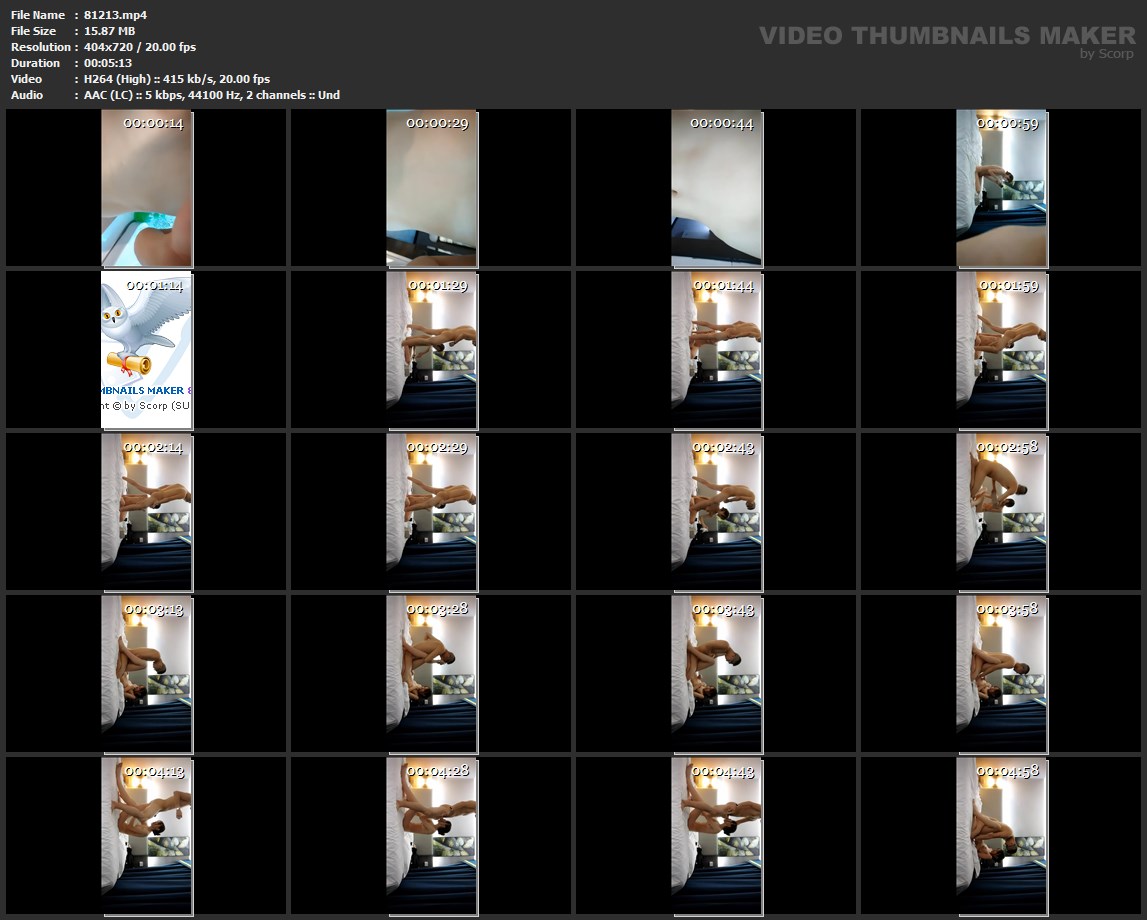
Task: Open the owl logo frame at 00:01:14
Action: pyautogui.click(x=146, y=350)
